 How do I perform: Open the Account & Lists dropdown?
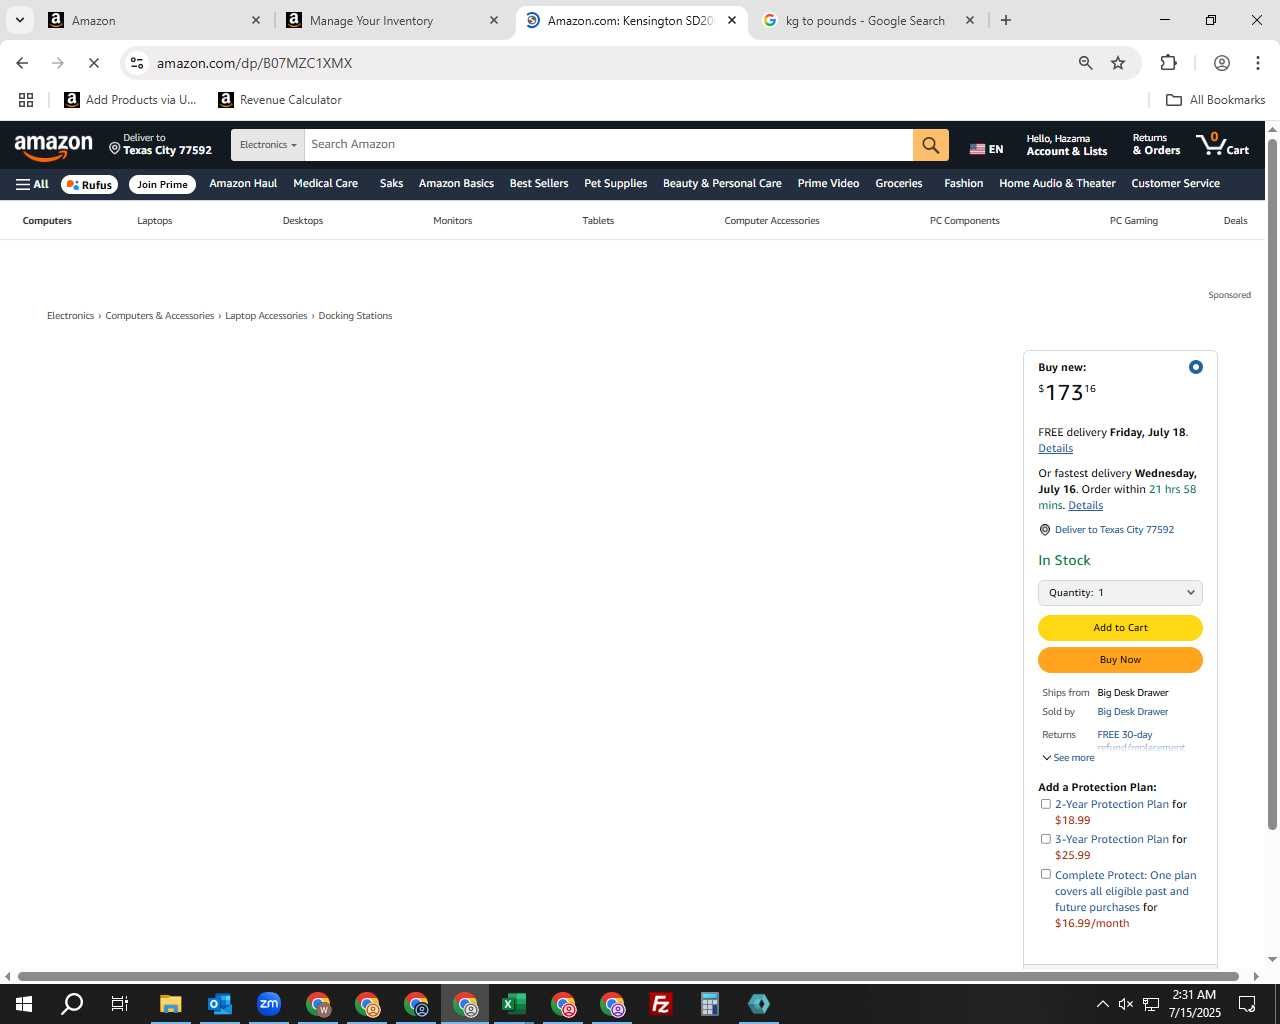coord(1066,145)
